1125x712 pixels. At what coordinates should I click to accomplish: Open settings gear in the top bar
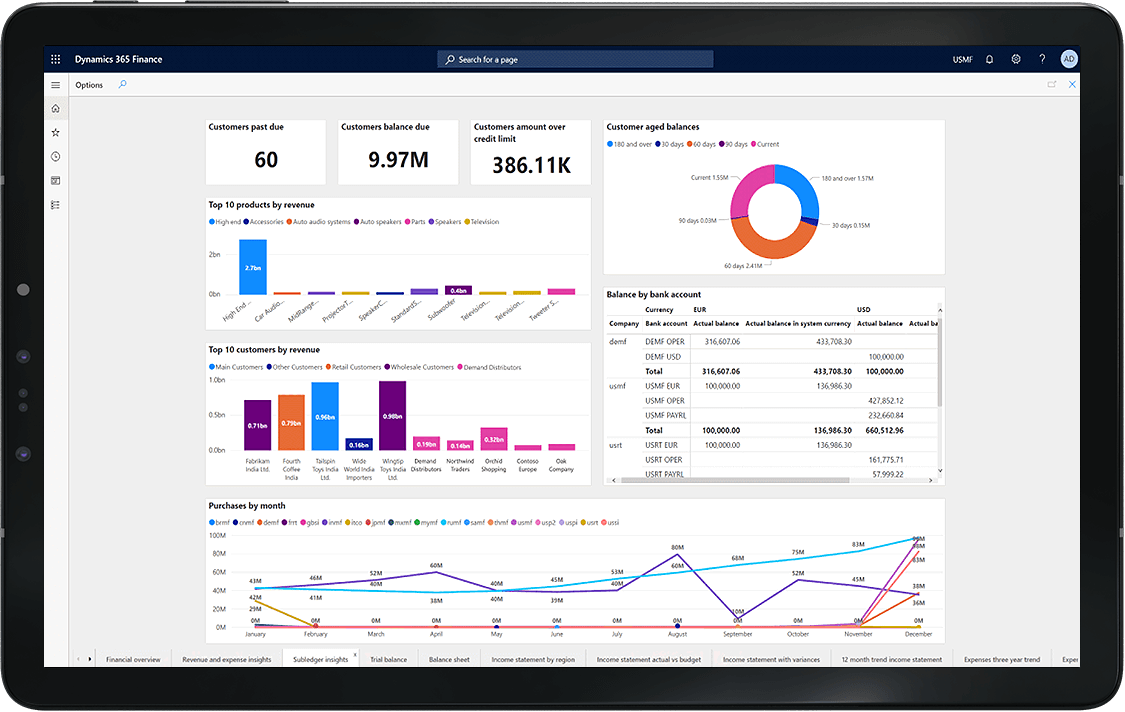click(1016, 60)
